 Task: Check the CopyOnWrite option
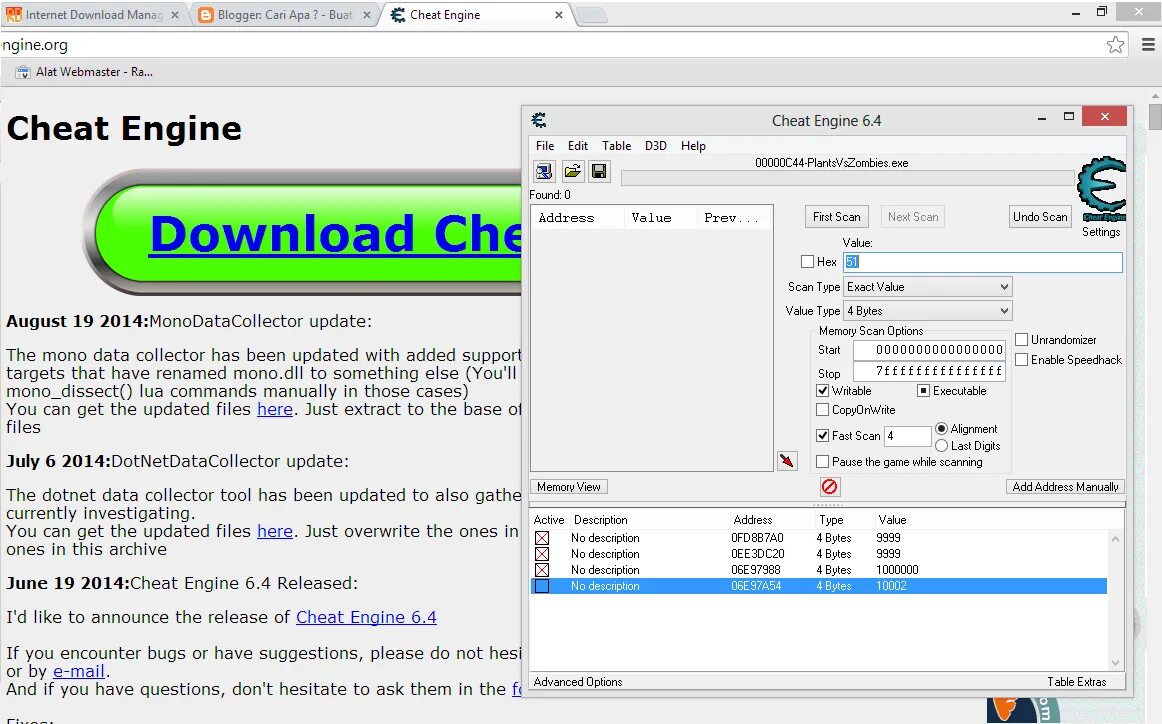pos(823,410)
